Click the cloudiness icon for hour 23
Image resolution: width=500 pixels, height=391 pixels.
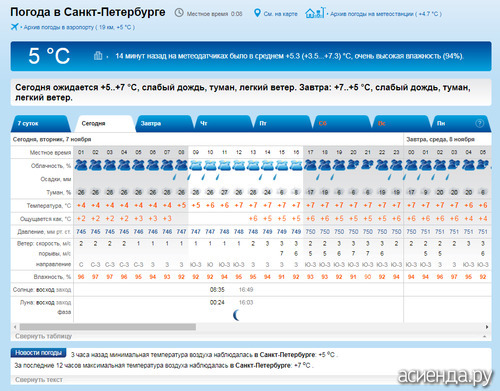tap(396, 165)
